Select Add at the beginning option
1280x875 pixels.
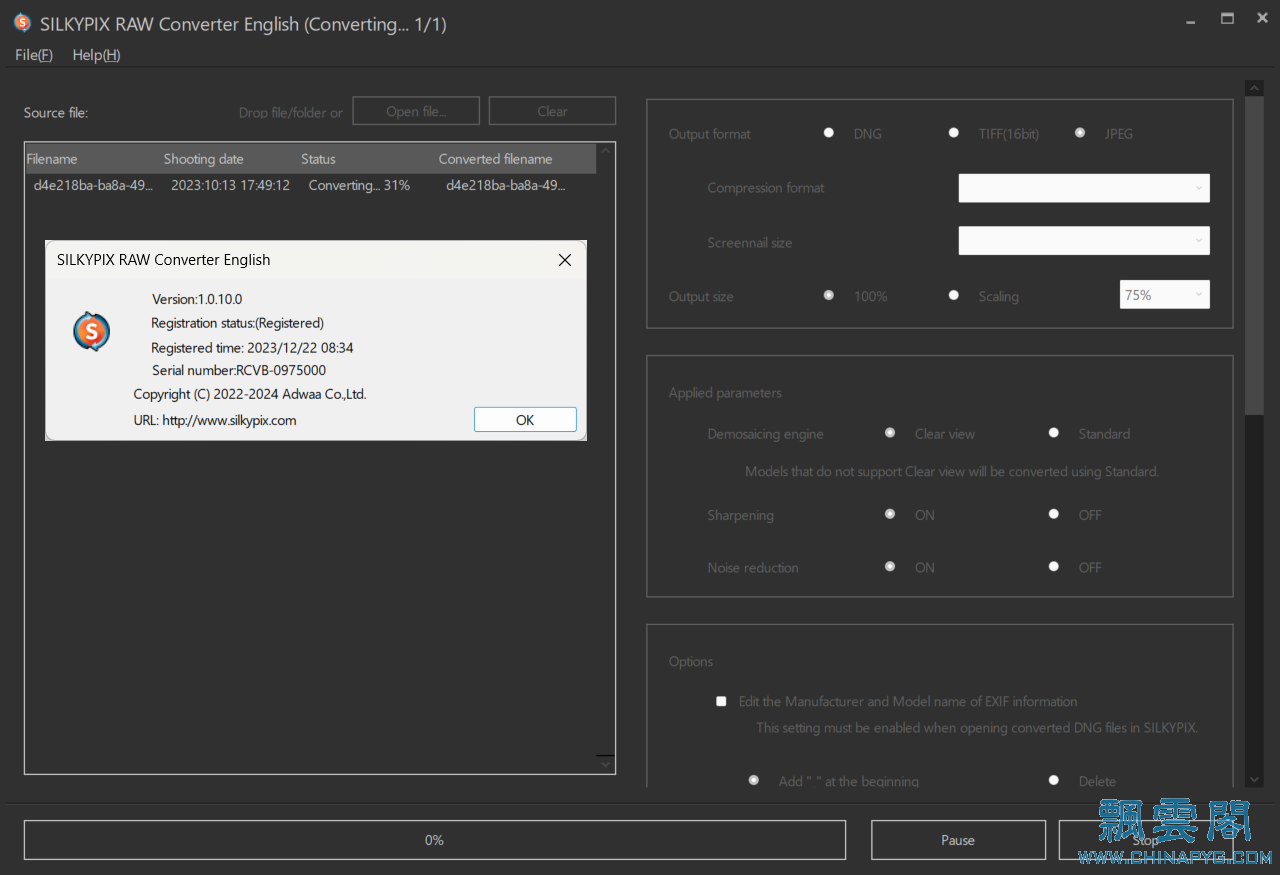coord(754,780)
